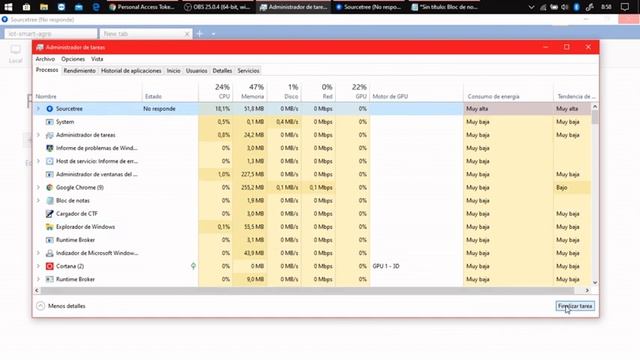Select the Sourcetree process icon
Viewport: 640px width, 360px height.
49,109
